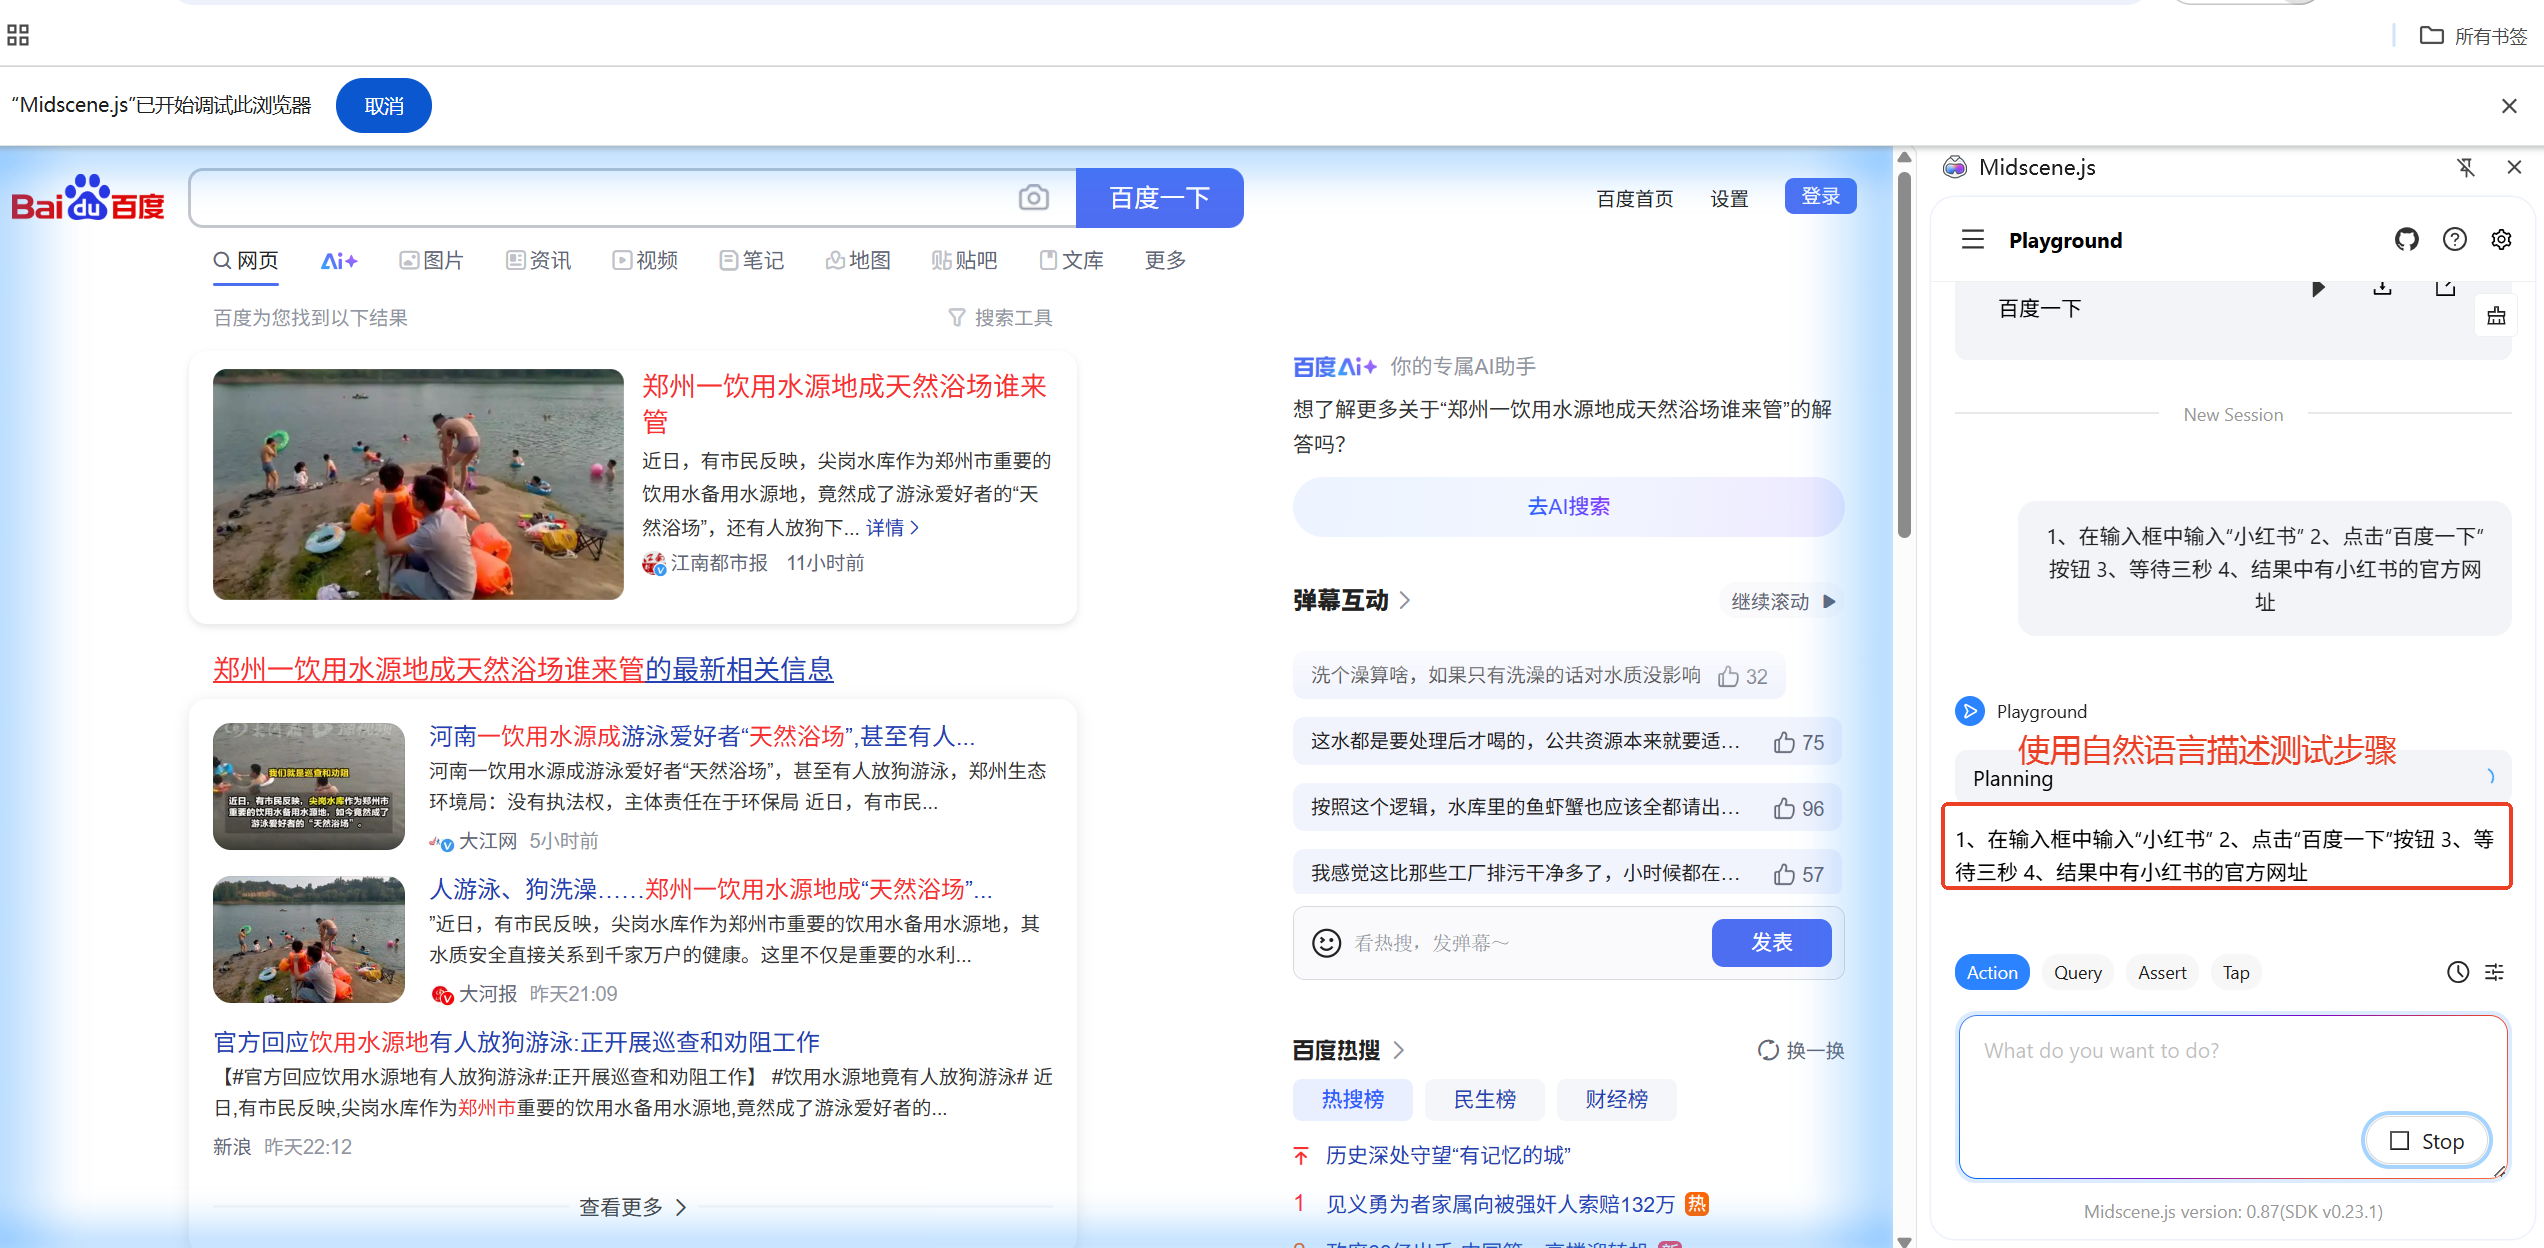
Task: Select the Tap mode in Playground
Action: point(2235,972)
